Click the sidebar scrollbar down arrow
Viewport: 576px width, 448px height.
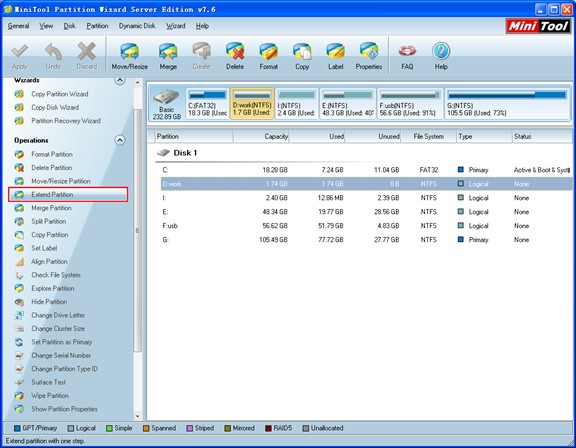(138, 416)
